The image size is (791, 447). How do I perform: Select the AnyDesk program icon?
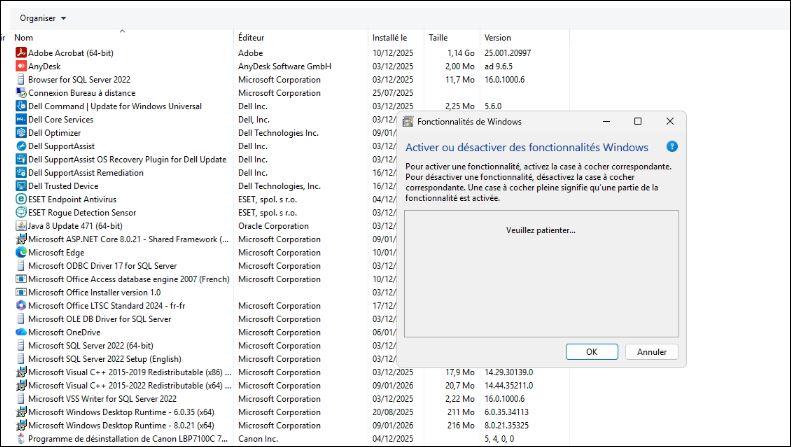pos(20,66)
